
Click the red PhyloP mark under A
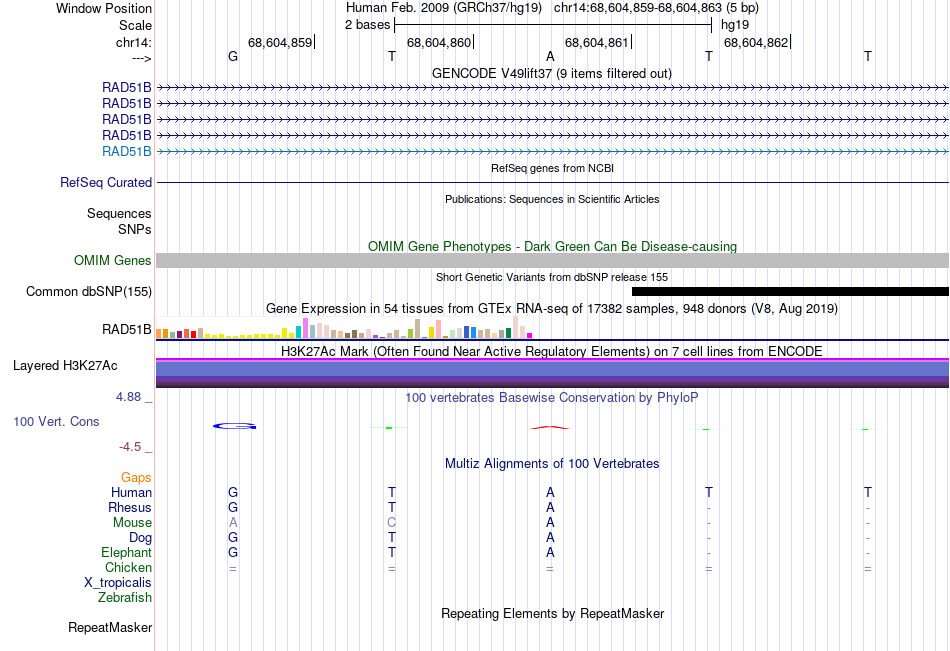550,427
